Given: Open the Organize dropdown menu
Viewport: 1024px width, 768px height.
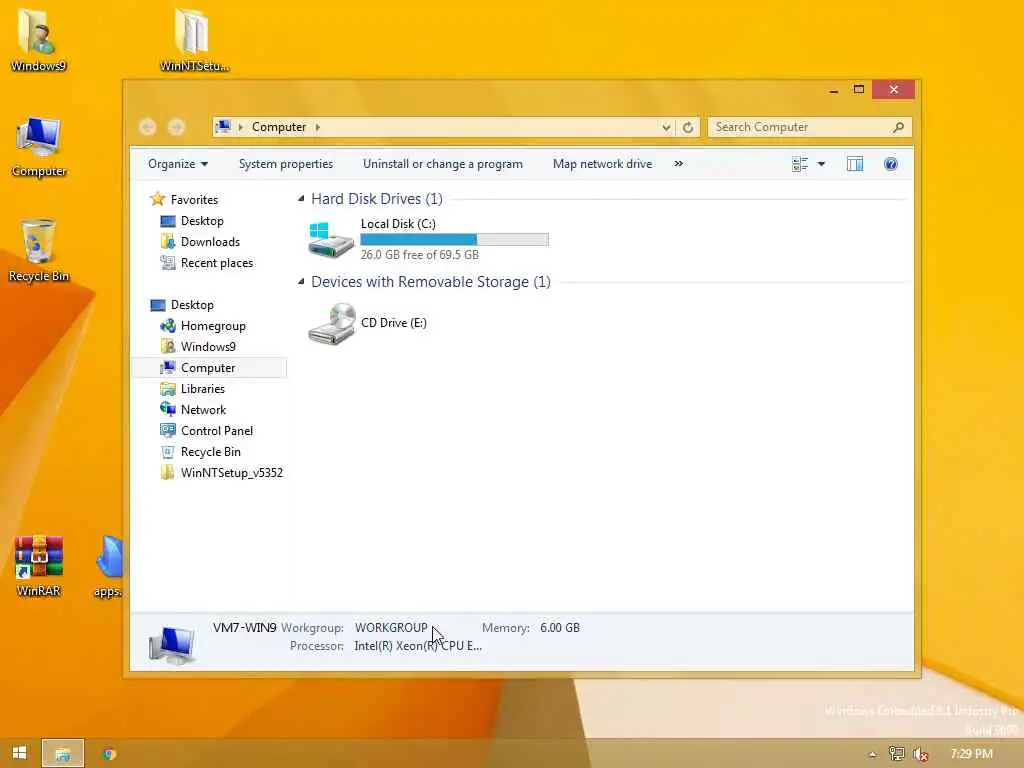Looking at the screenshot, I should point(178,164).
